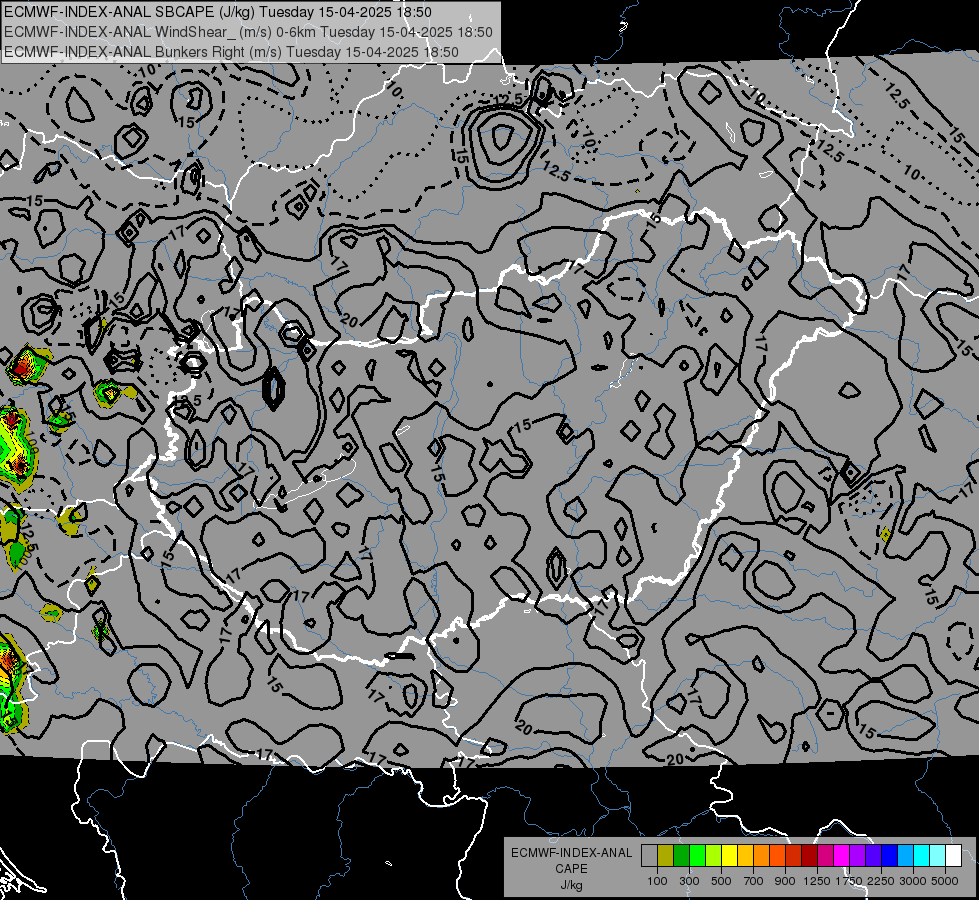Select the red-orange swatch left of 900
Screen dimensions: 979x900
click(777, 856)
